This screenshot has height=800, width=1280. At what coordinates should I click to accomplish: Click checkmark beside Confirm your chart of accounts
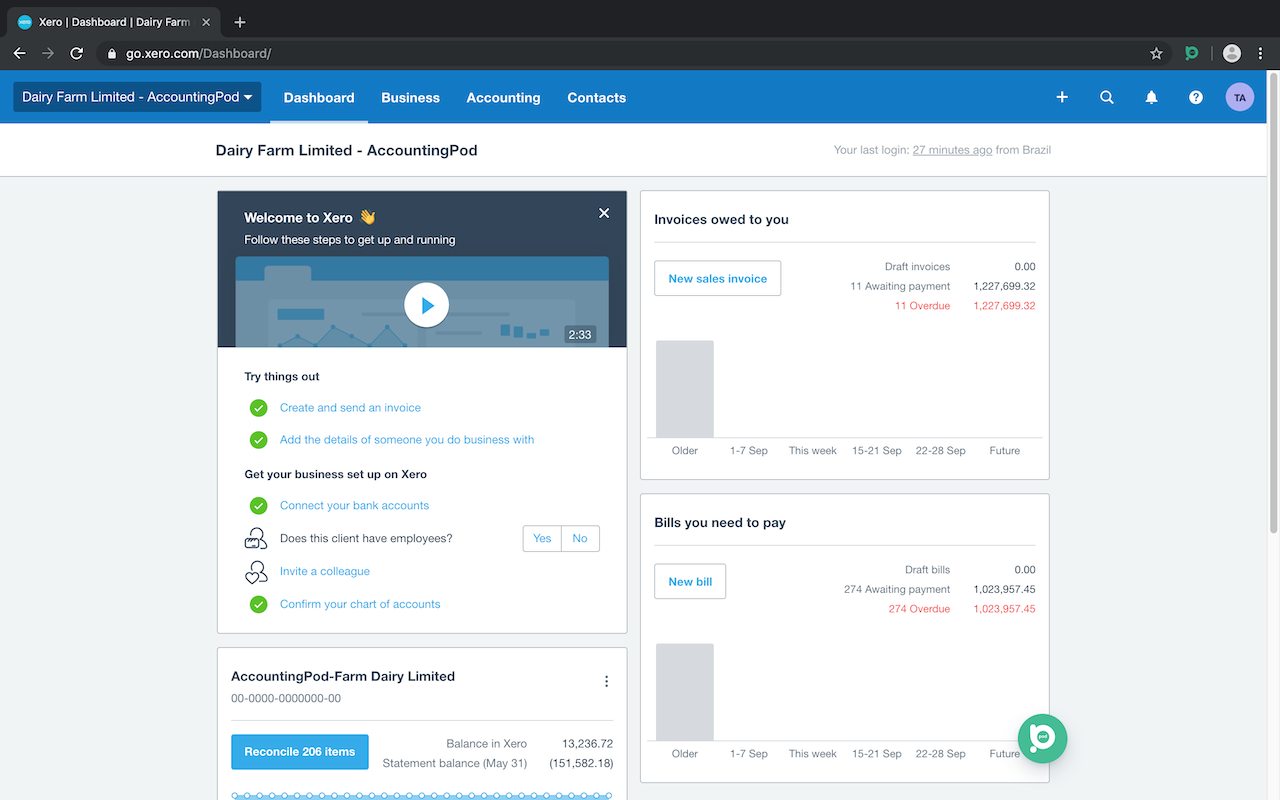tap(258, 604)
